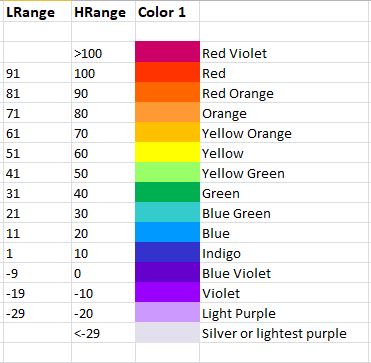Click the cell with value 91
The width and height of the screenshot is (371, 363).
[37, 72]
